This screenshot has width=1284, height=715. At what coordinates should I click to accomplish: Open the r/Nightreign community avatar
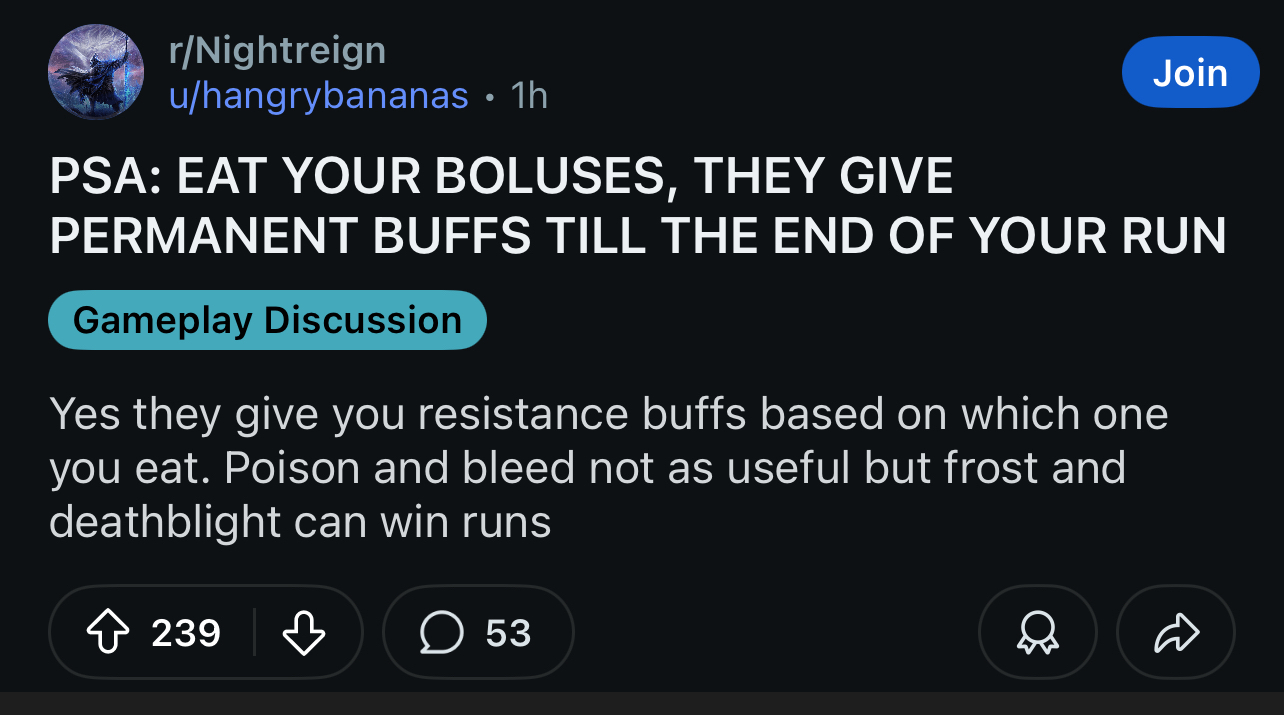coord(96,72)
